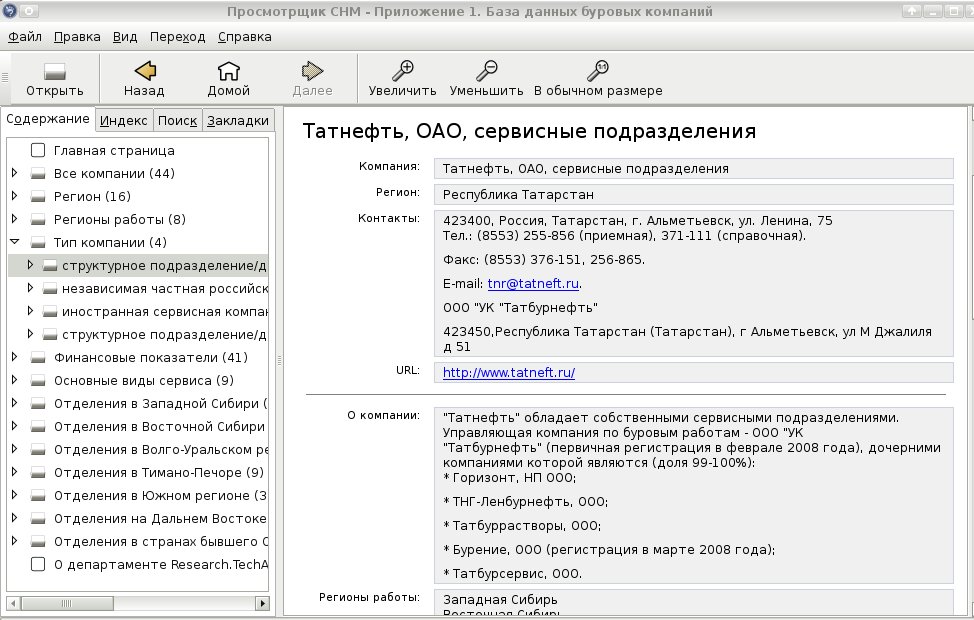Collapse the Тип компании (4) node
The image size is (974, 620).
pyautogui.click(x=14, y=242)
